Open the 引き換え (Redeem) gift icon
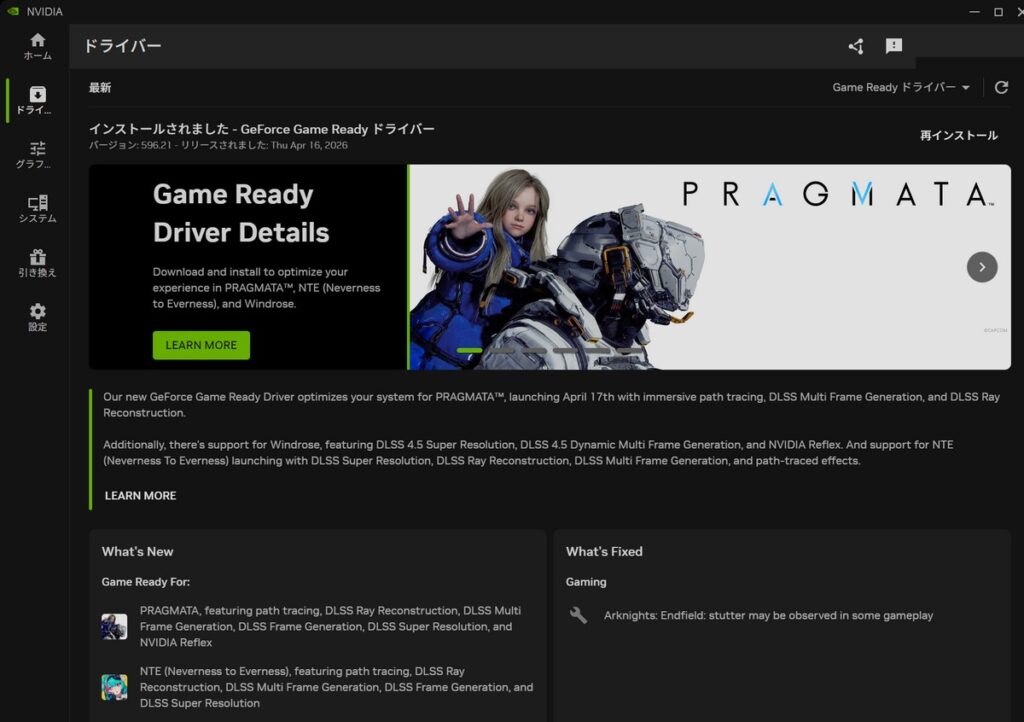Image resolution: width=1024 pixels, height=722 pixels. [37, 263]
